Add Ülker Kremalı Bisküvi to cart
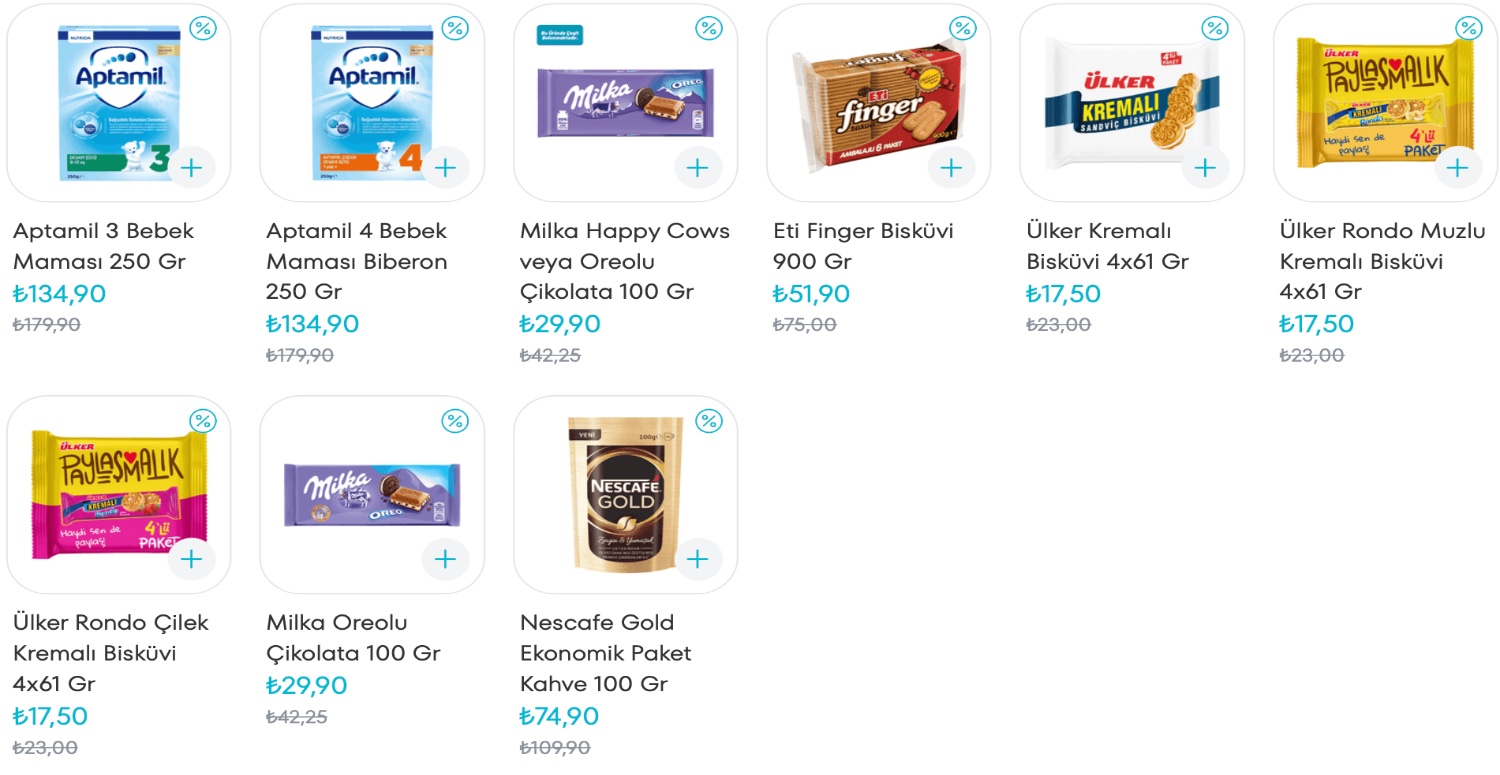 pyautogui.click(x=1205, y=167)
